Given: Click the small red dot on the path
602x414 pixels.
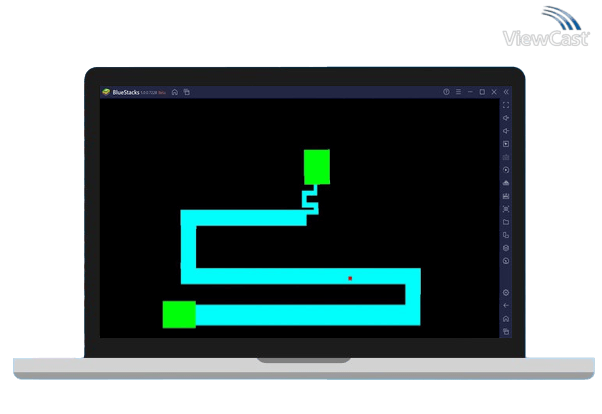Looking at the screenshot, I should [350, 278].
